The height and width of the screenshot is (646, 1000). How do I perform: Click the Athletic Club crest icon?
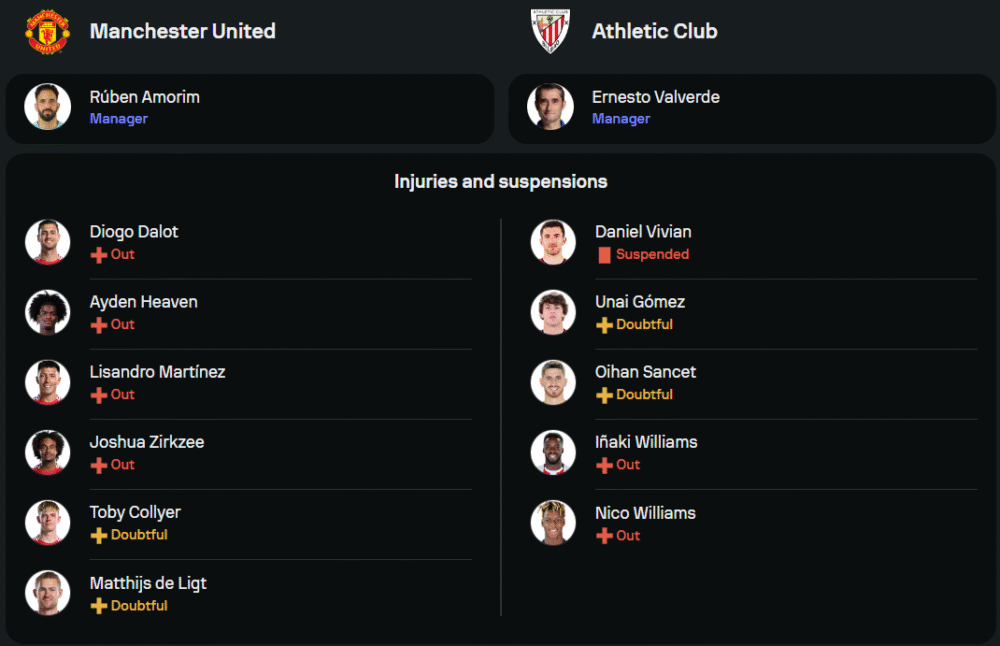[550, 31]
